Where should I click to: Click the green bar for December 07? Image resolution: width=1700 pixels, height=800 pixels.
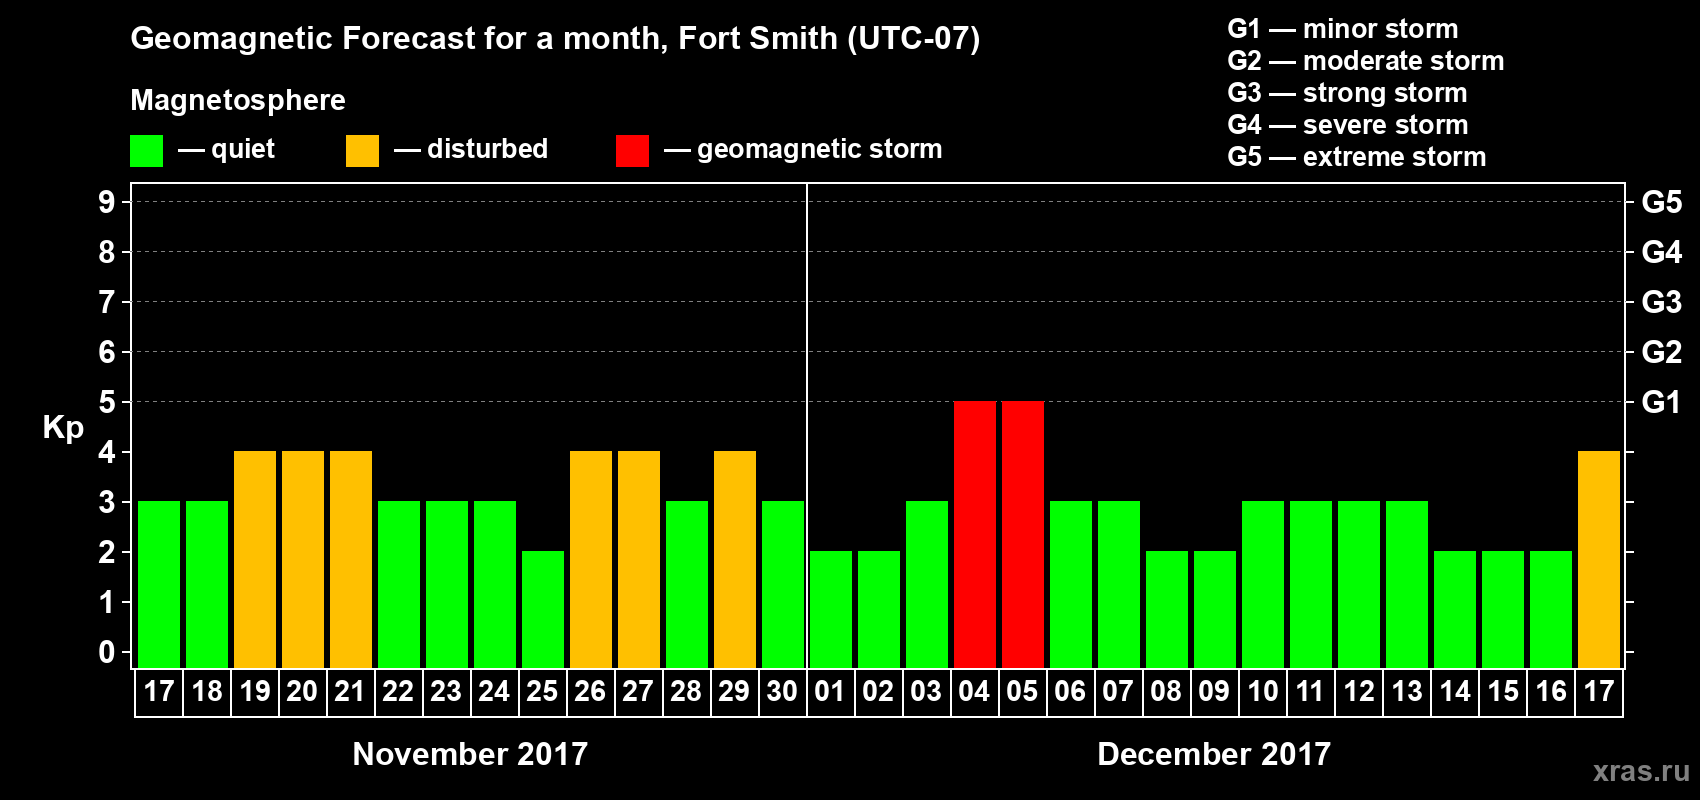point(1119,584)
